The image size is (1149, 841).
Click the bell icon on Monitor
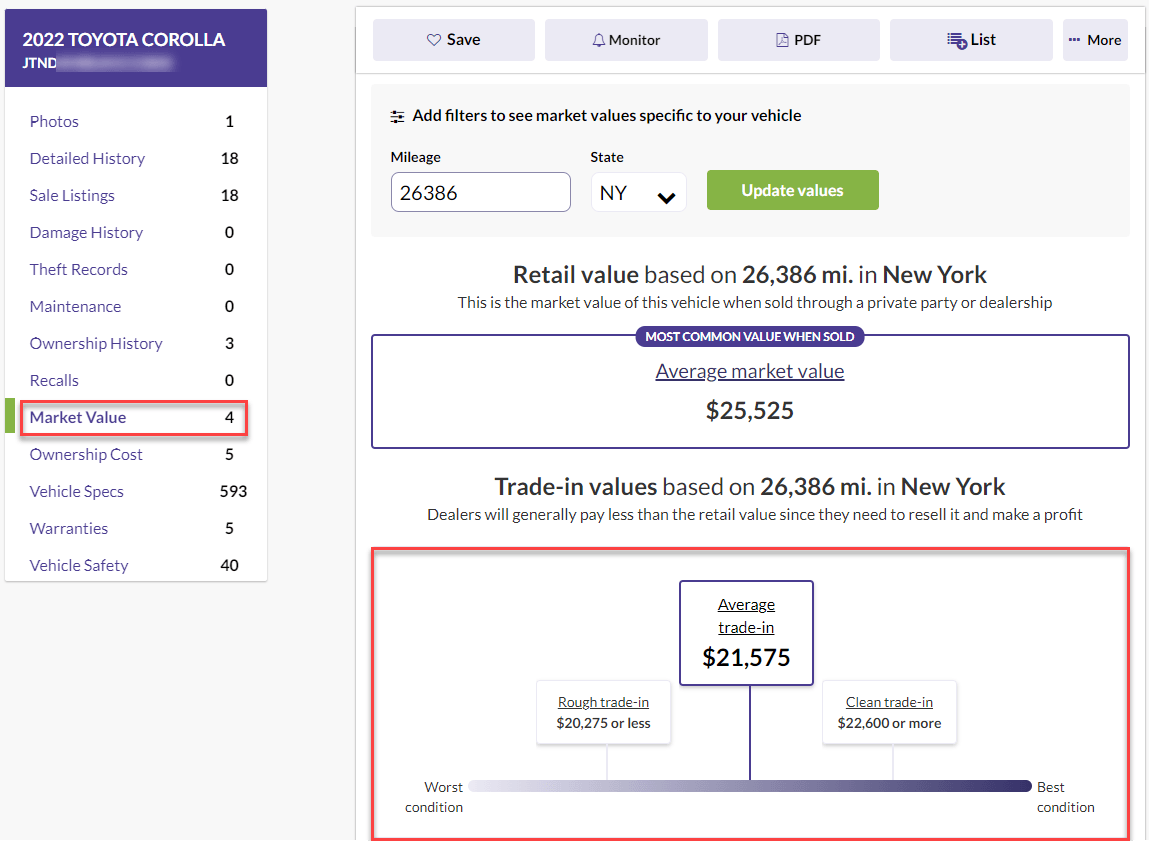point(599,40)
